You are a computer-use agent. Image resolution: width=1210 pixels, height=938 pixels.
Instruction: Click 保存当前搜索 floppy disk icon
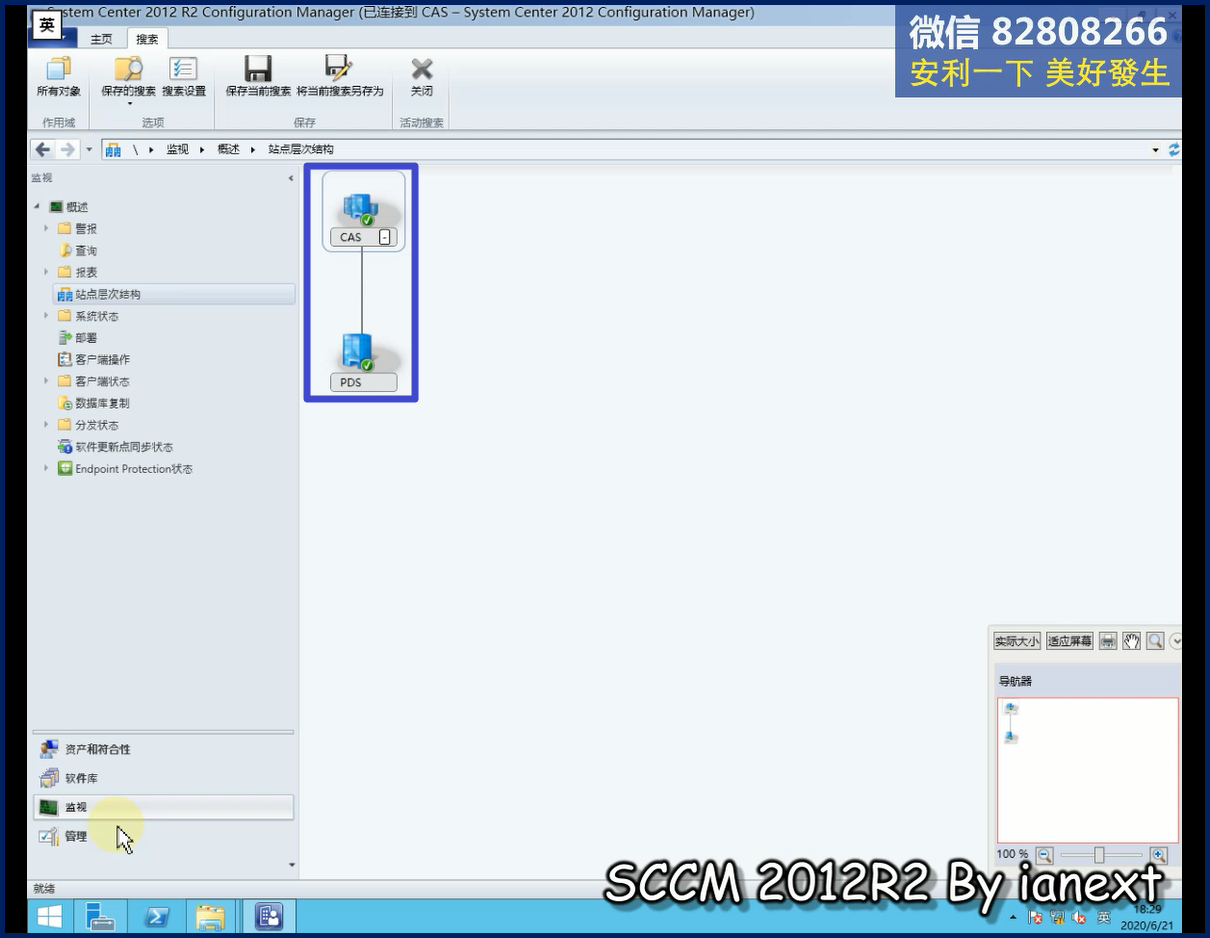point(258,69)
